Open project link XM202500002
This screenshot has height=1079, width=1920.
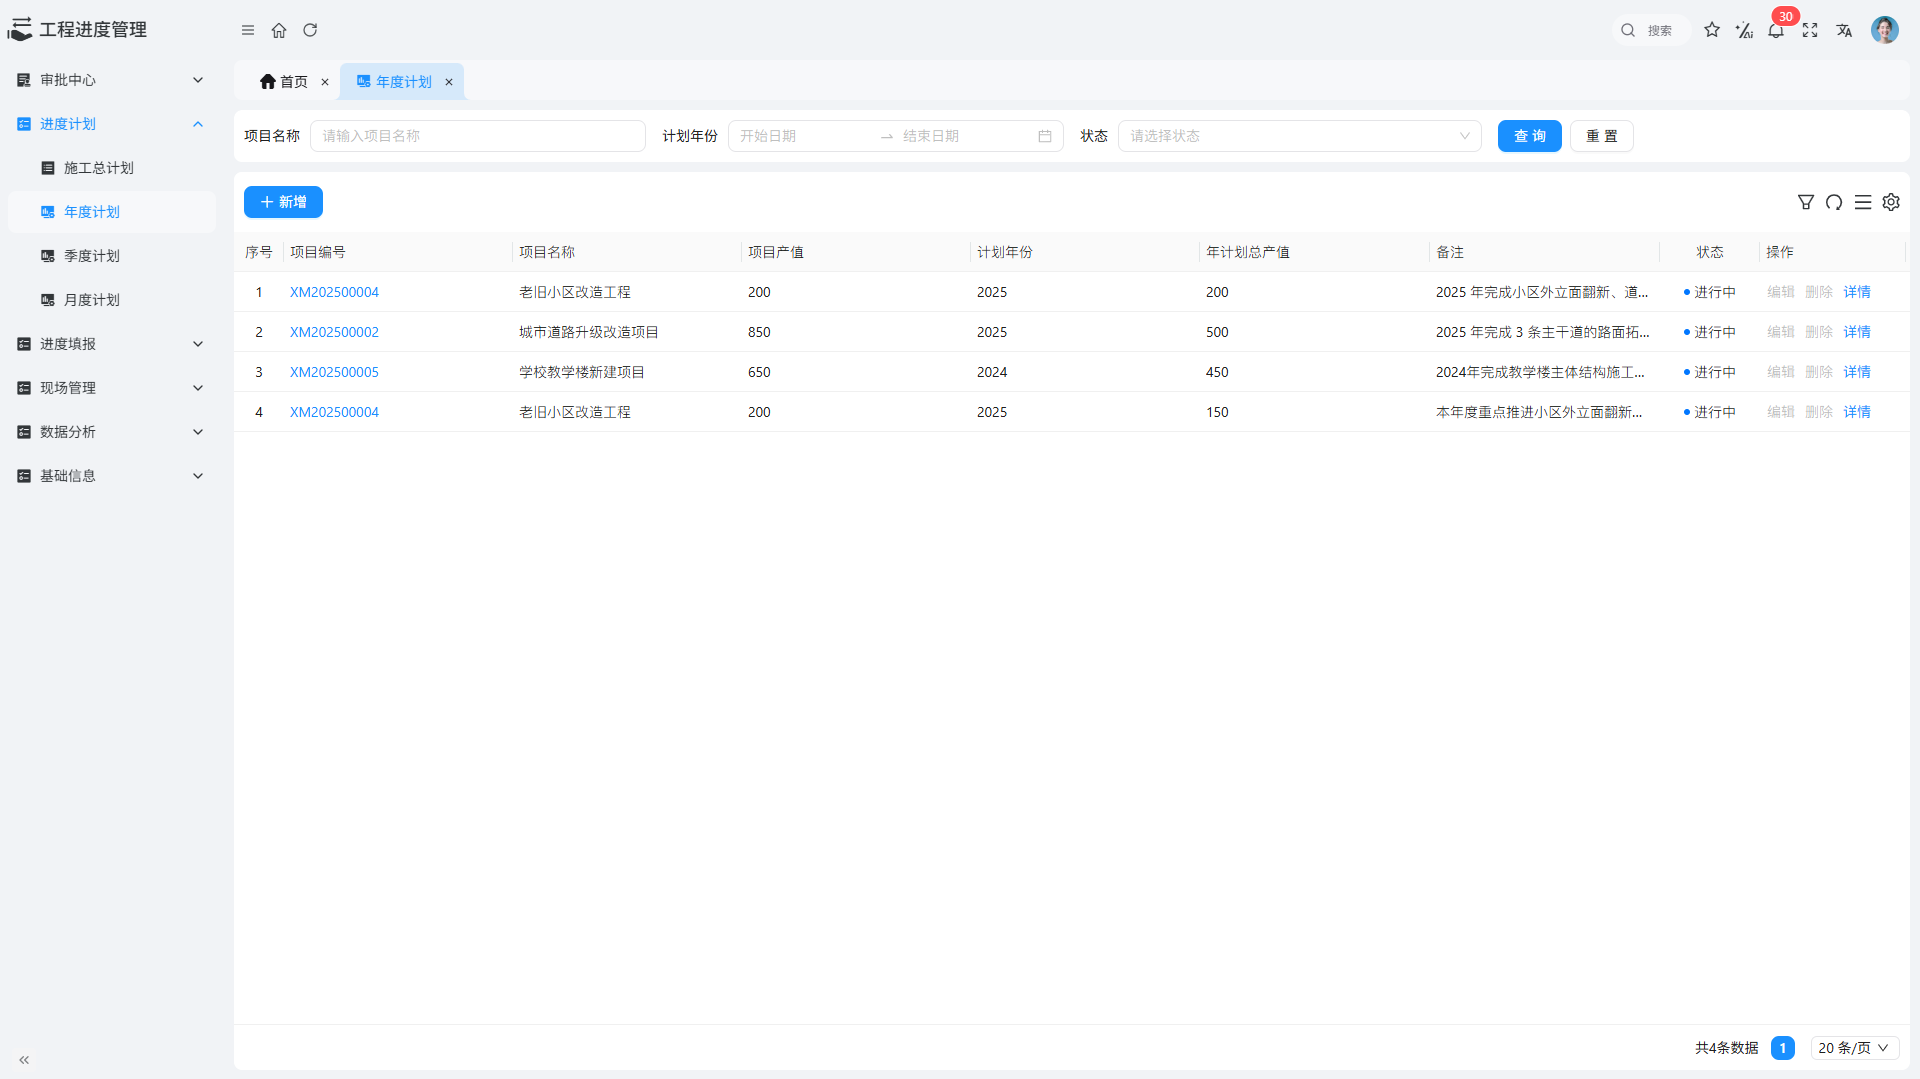coord(334,332)
